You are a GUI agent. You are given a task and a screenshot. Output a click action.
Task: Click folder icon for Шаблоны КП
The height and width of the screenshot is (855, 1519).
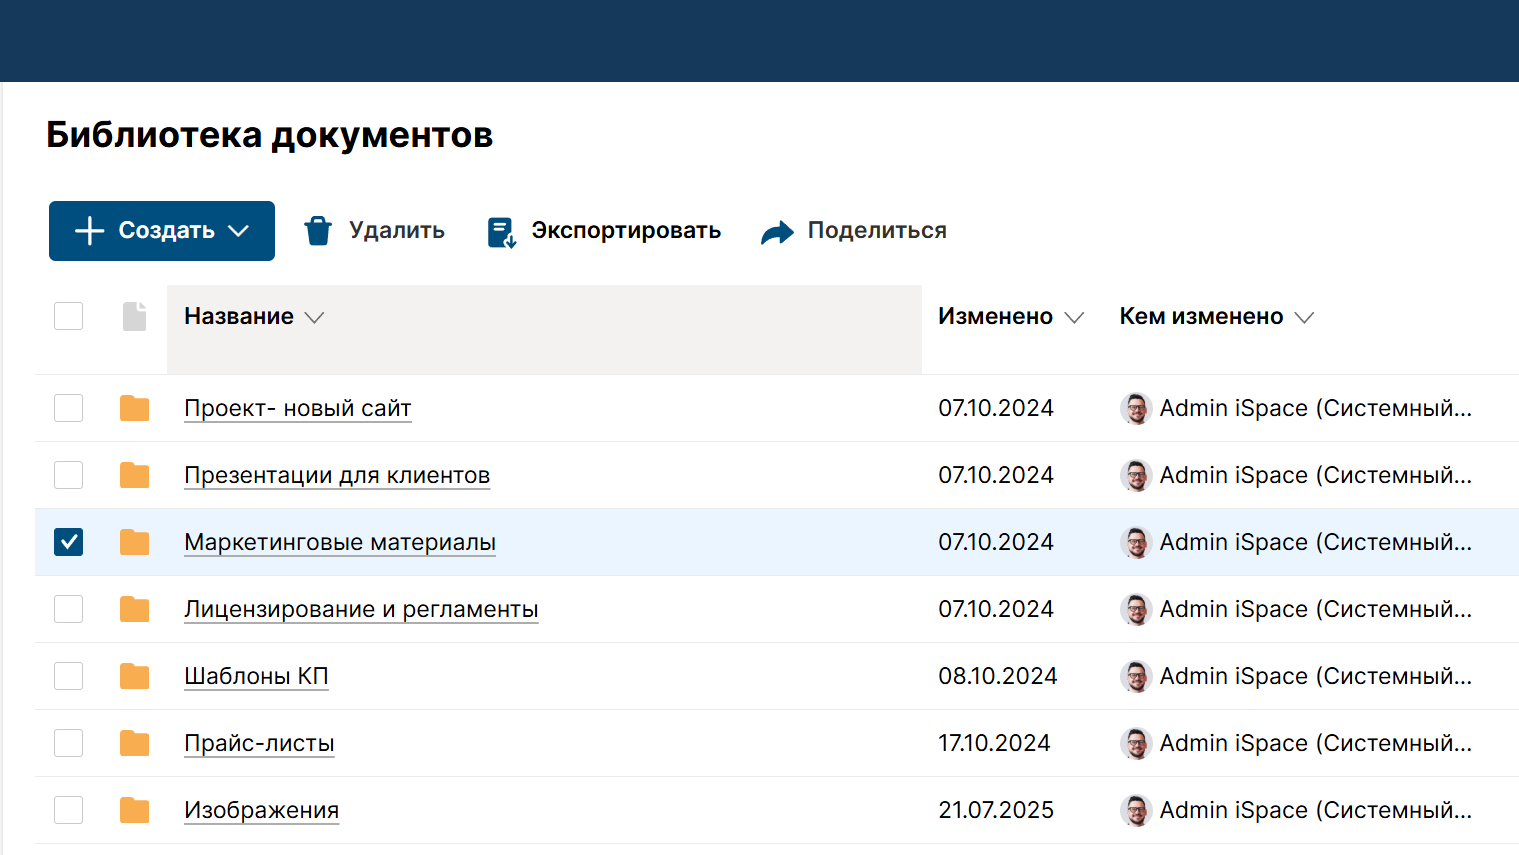point(134,677)
